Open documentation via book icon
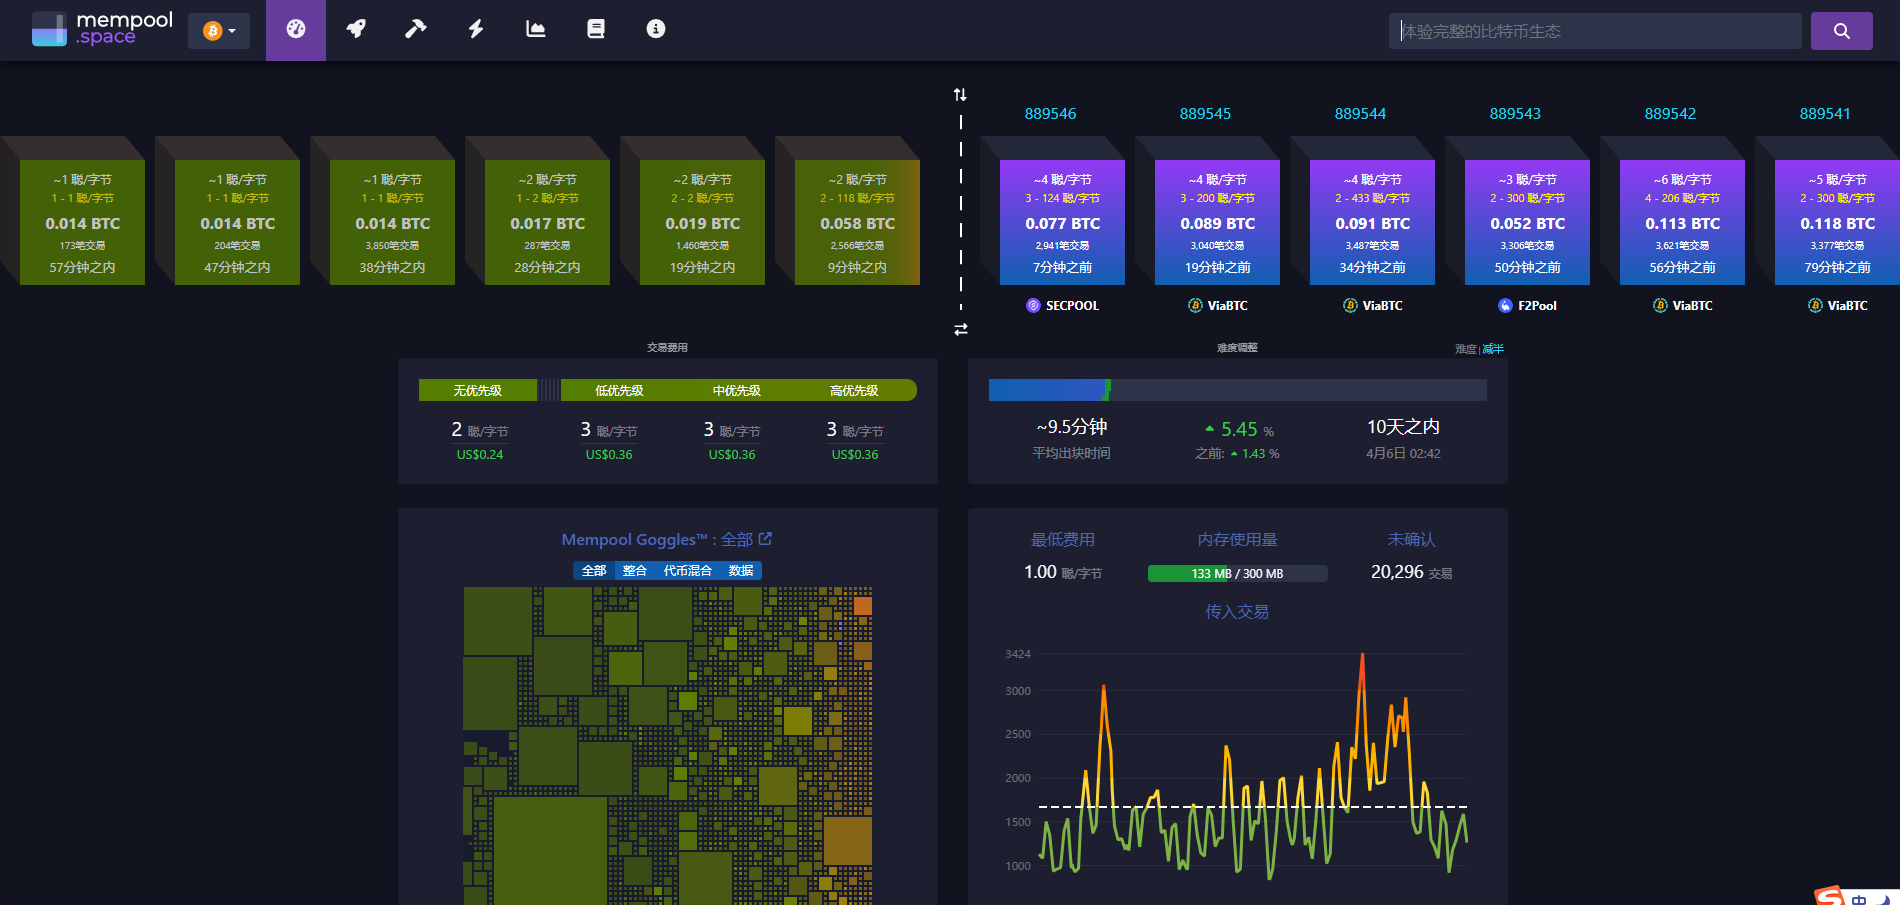The width and height of the screenshot is (1900, 905). pos(595,29)
